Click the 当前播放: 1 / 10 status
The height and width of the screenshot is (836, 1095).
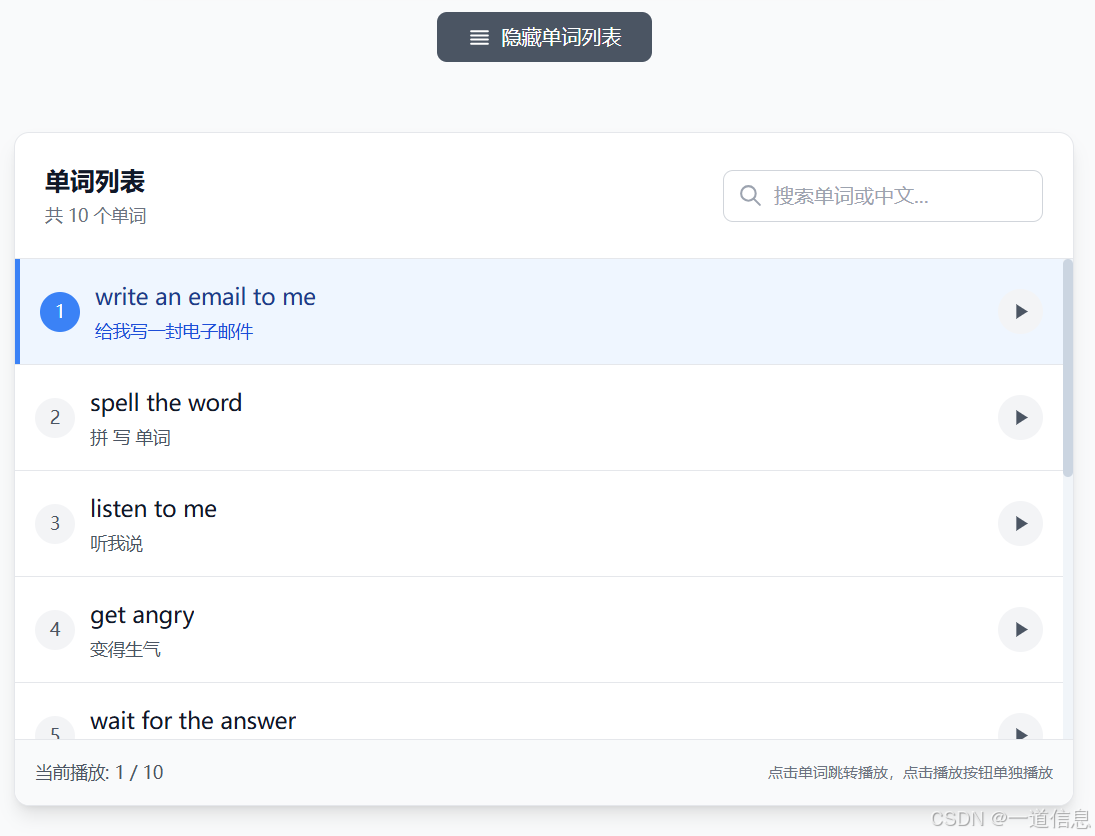click(99, 772)
